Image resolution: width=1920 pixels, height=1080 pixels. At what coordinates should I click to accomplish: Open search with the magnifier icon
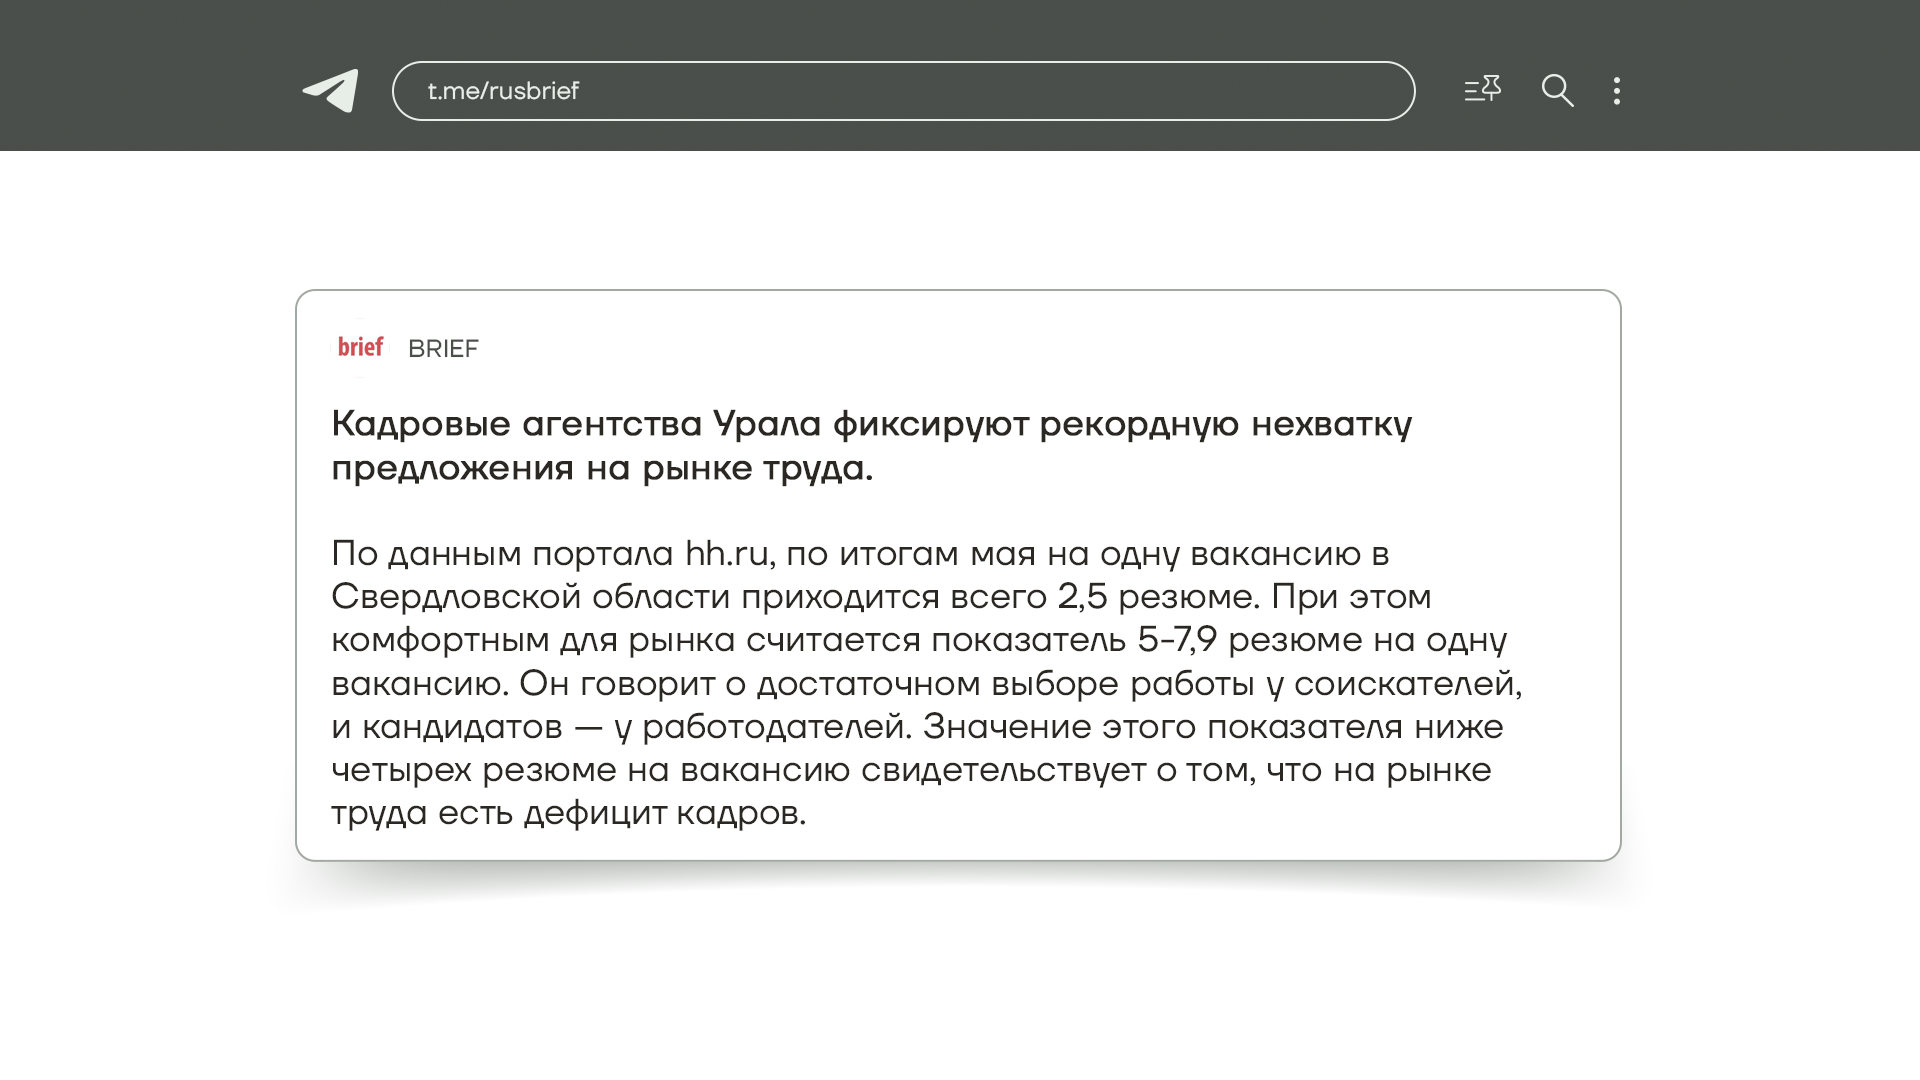coord(1557,91)
